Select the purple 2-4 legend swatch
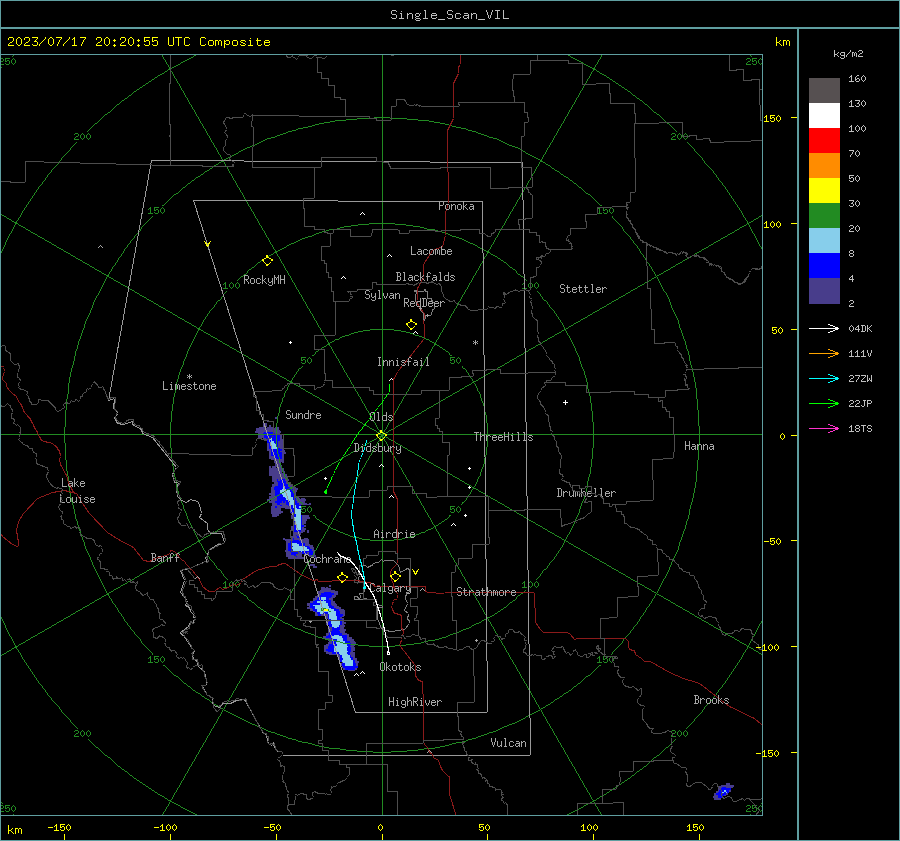900x841 pixels. [824, 290]
